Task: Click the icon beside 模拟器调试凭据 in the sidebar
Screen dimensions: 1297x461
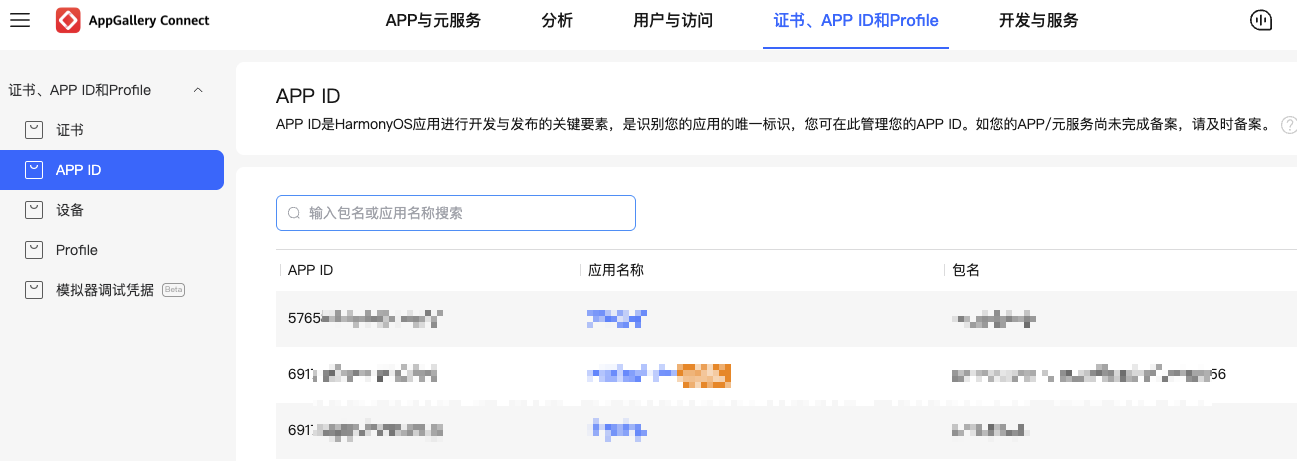Action: point(35,290)
